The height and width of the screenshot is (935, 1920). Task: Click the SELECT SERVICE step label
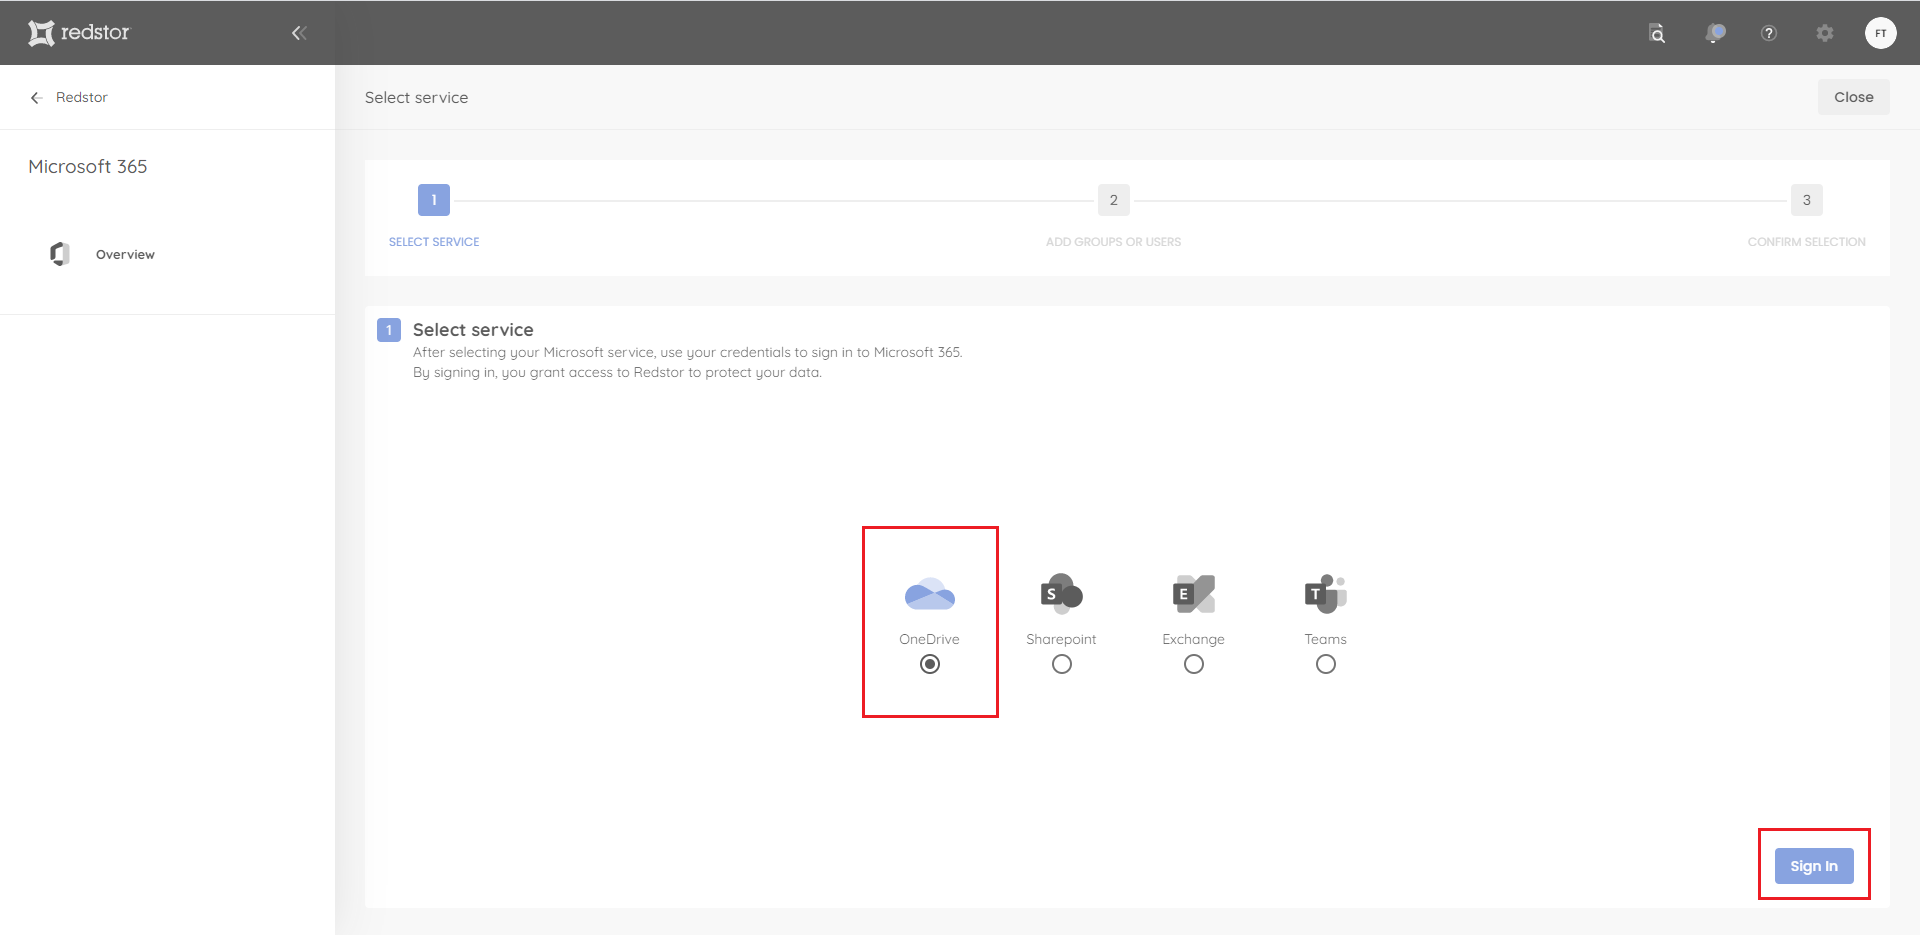[x=434, y=242]
